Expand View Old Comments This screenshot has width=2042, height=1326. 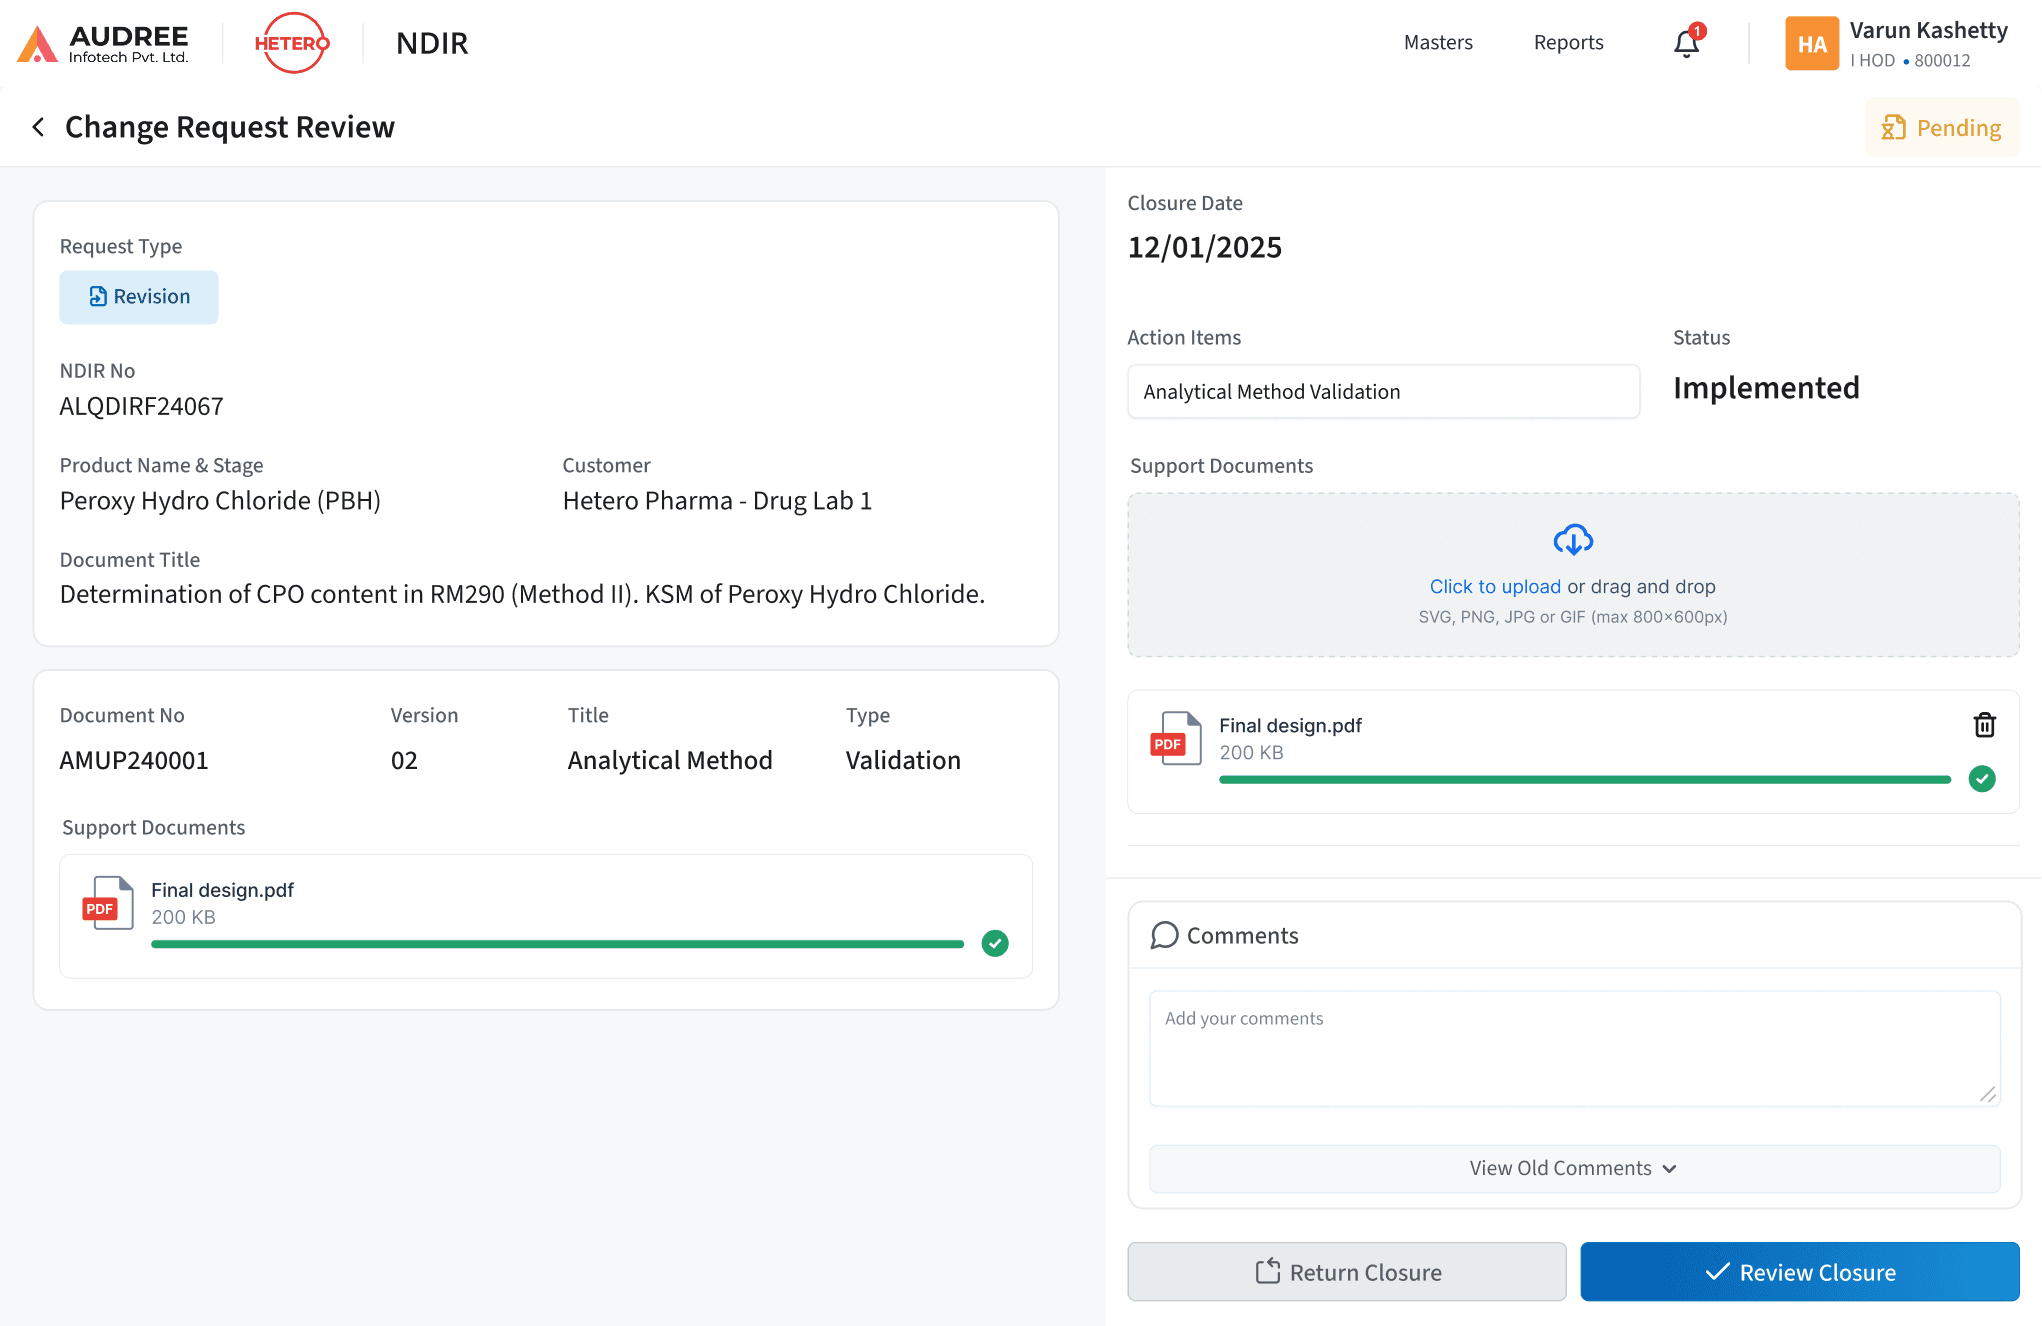point(1572,1167)
